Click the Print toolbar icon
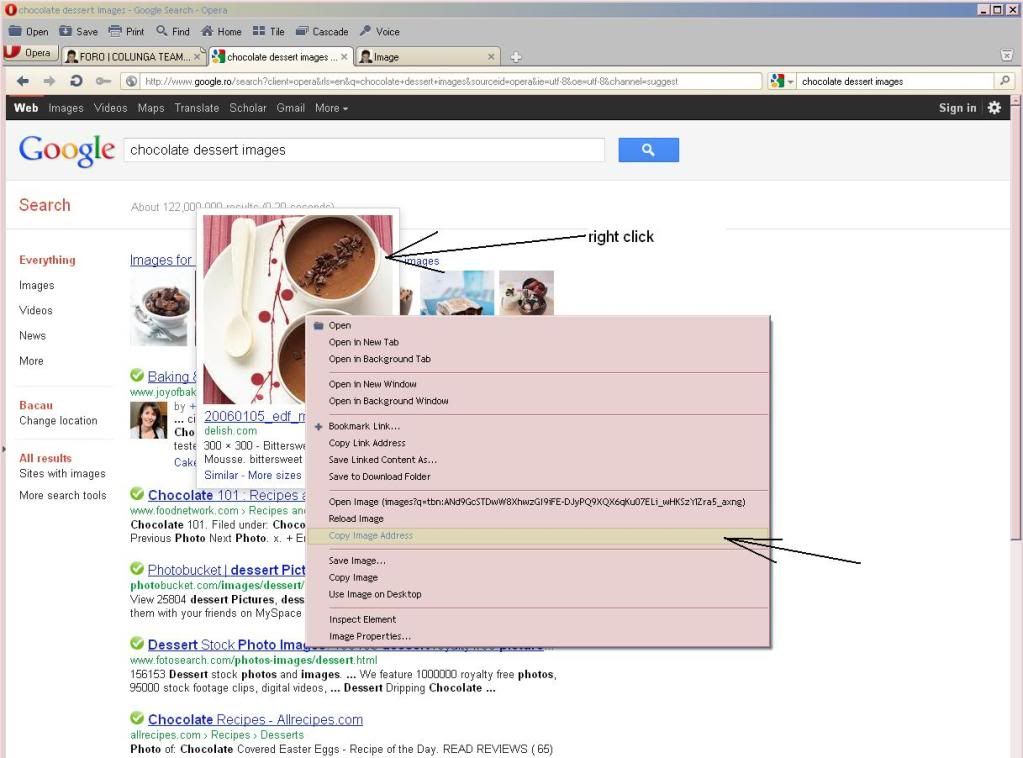Image resolution: width=1023 pixels, height=758 pixels. point(126,31)
